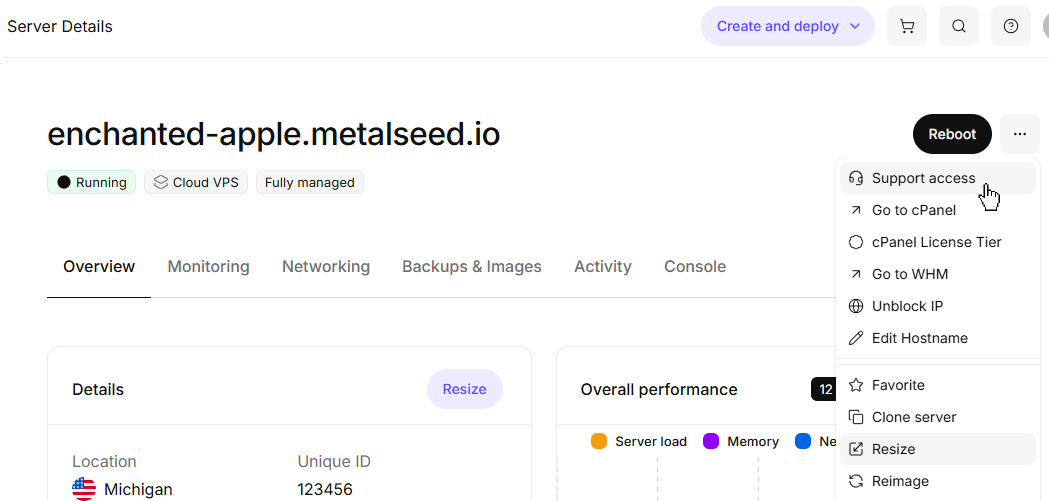The width and height of the screenshot is (1049, 501).
Task: Click the search magnifier icon
Action: (959, 26)
